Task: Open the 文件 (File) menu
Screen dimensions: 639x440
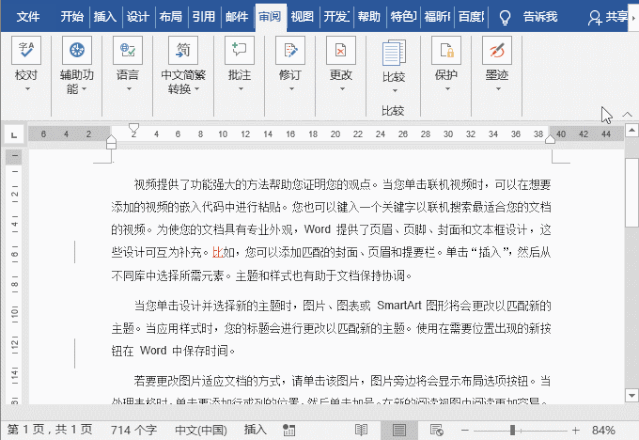Action: coord(28,16)
